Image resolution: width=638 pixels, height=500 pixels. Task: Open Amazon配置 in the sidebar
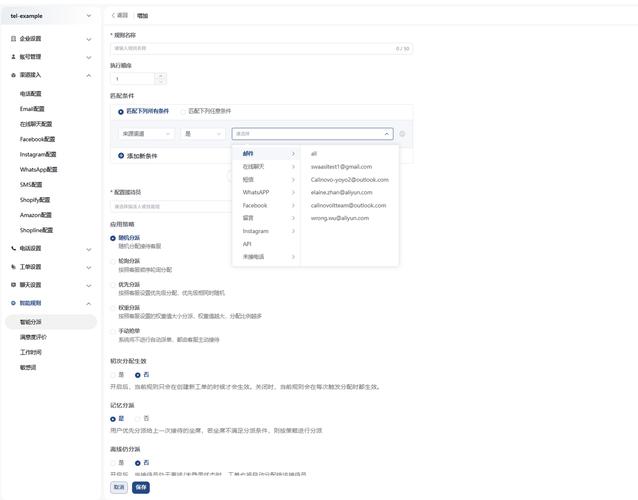tap(36, 215)
